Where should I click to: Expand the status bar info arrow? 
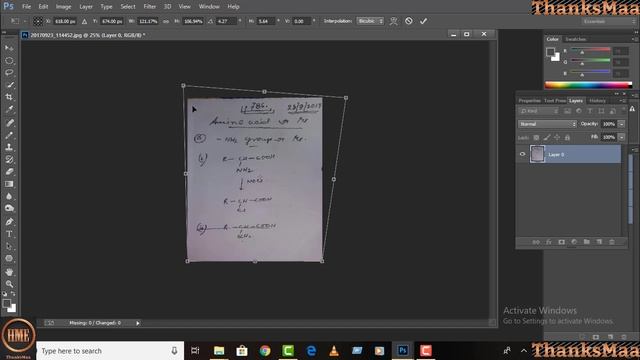coord(138,323)
